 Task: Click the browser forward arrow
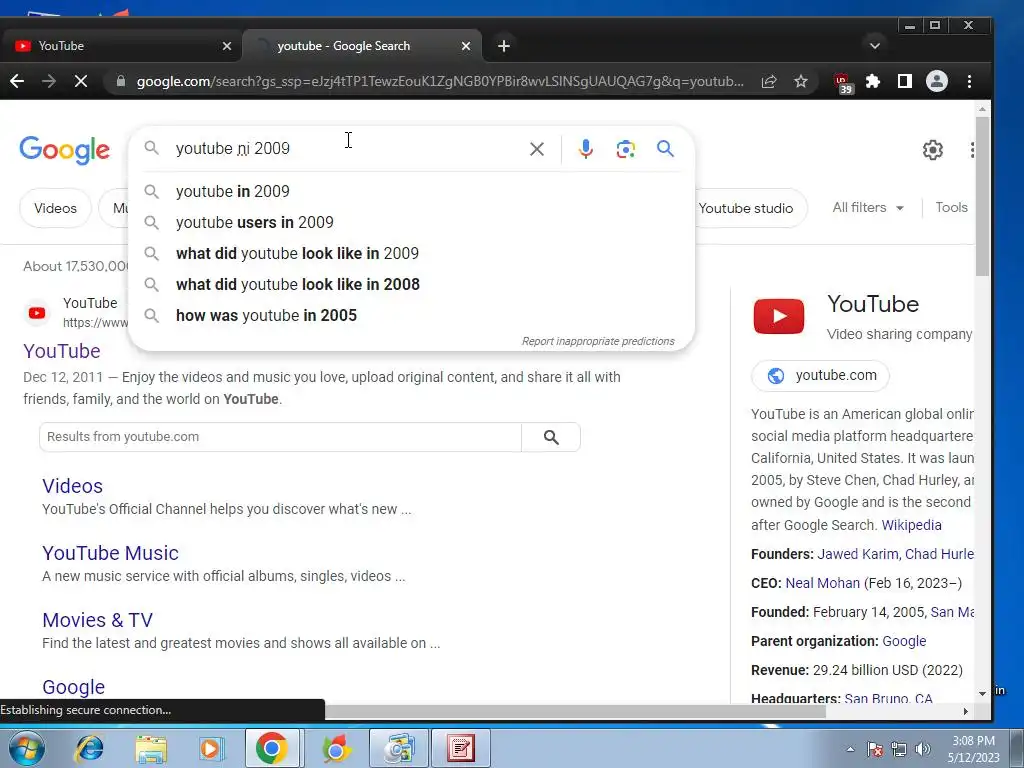[49, 81]
